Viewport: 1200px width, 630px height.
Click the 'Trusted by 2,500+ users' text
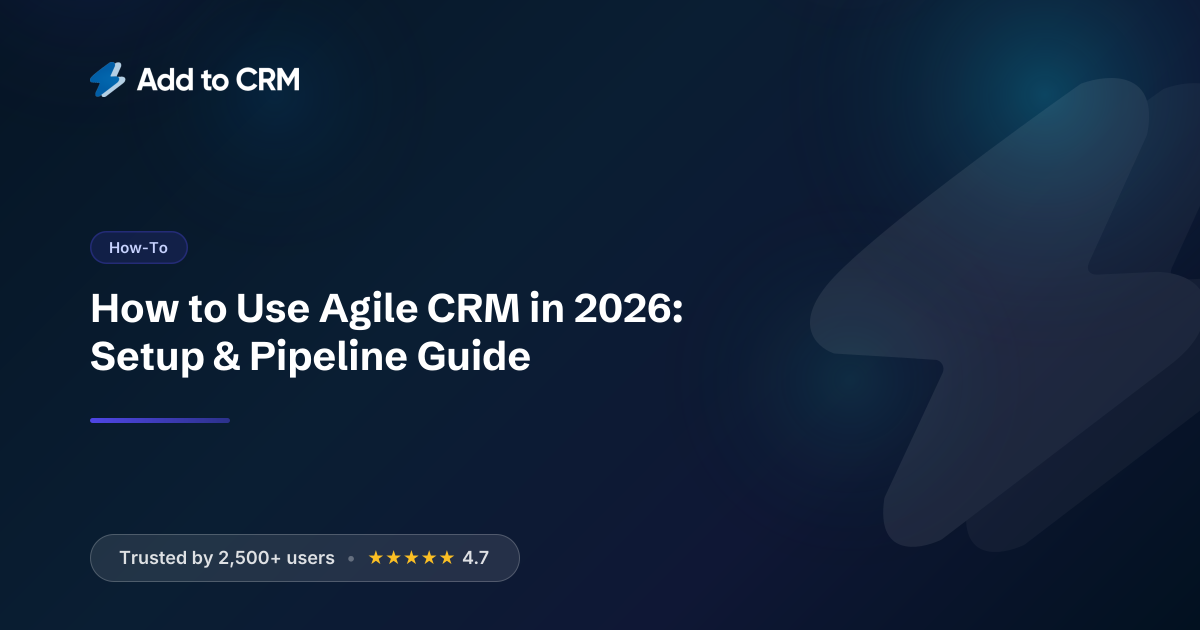(x=227, y=558)
